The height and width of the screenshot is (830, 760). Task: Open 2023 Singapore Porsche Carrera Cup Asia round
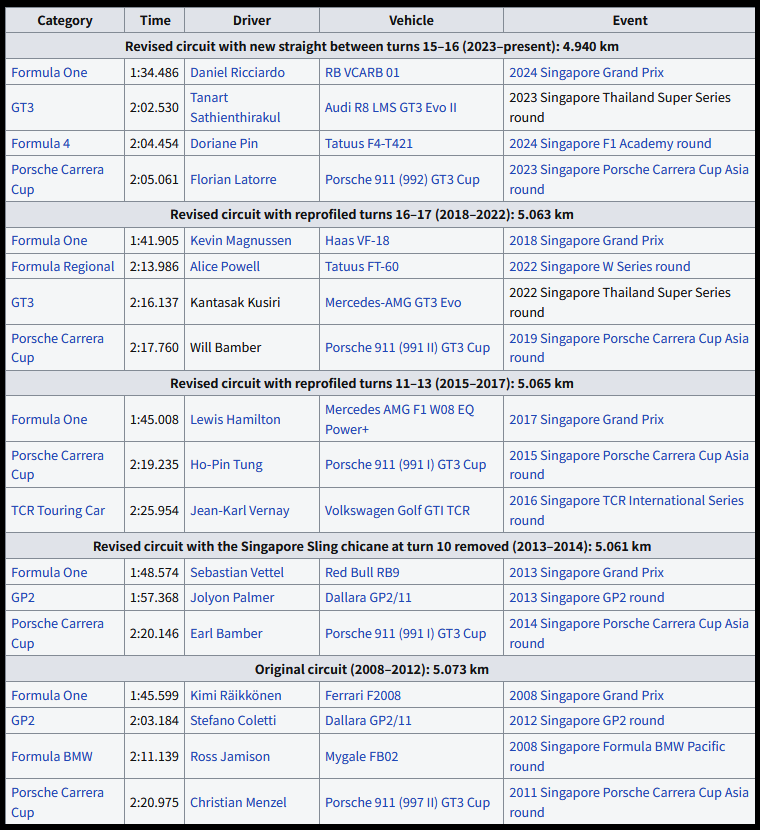tap(629, 179)
